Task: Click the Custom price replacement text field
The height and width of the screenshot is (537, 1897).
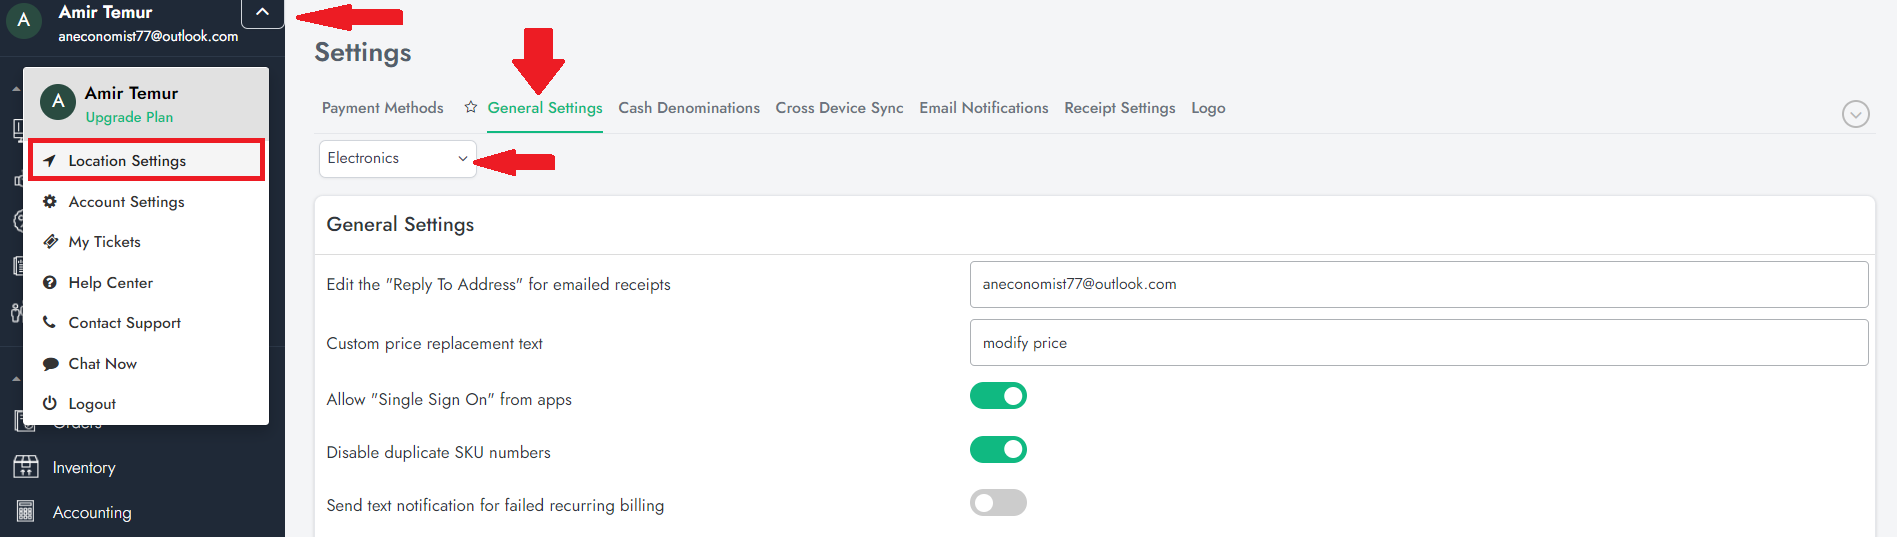Action: [x=1418, y=343]
